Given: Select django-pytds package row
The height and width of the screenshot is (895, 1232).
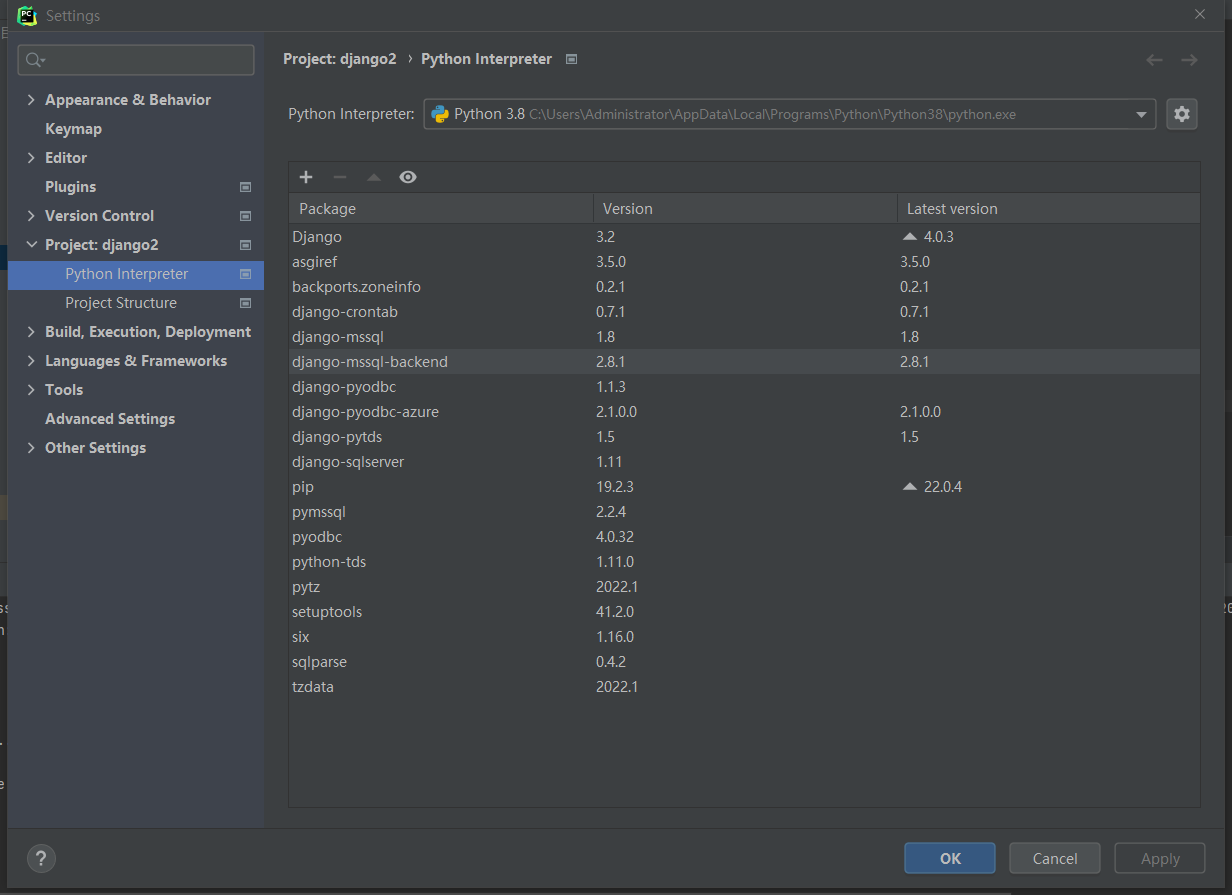Looking at the screenshot, I should pos(744,437).
